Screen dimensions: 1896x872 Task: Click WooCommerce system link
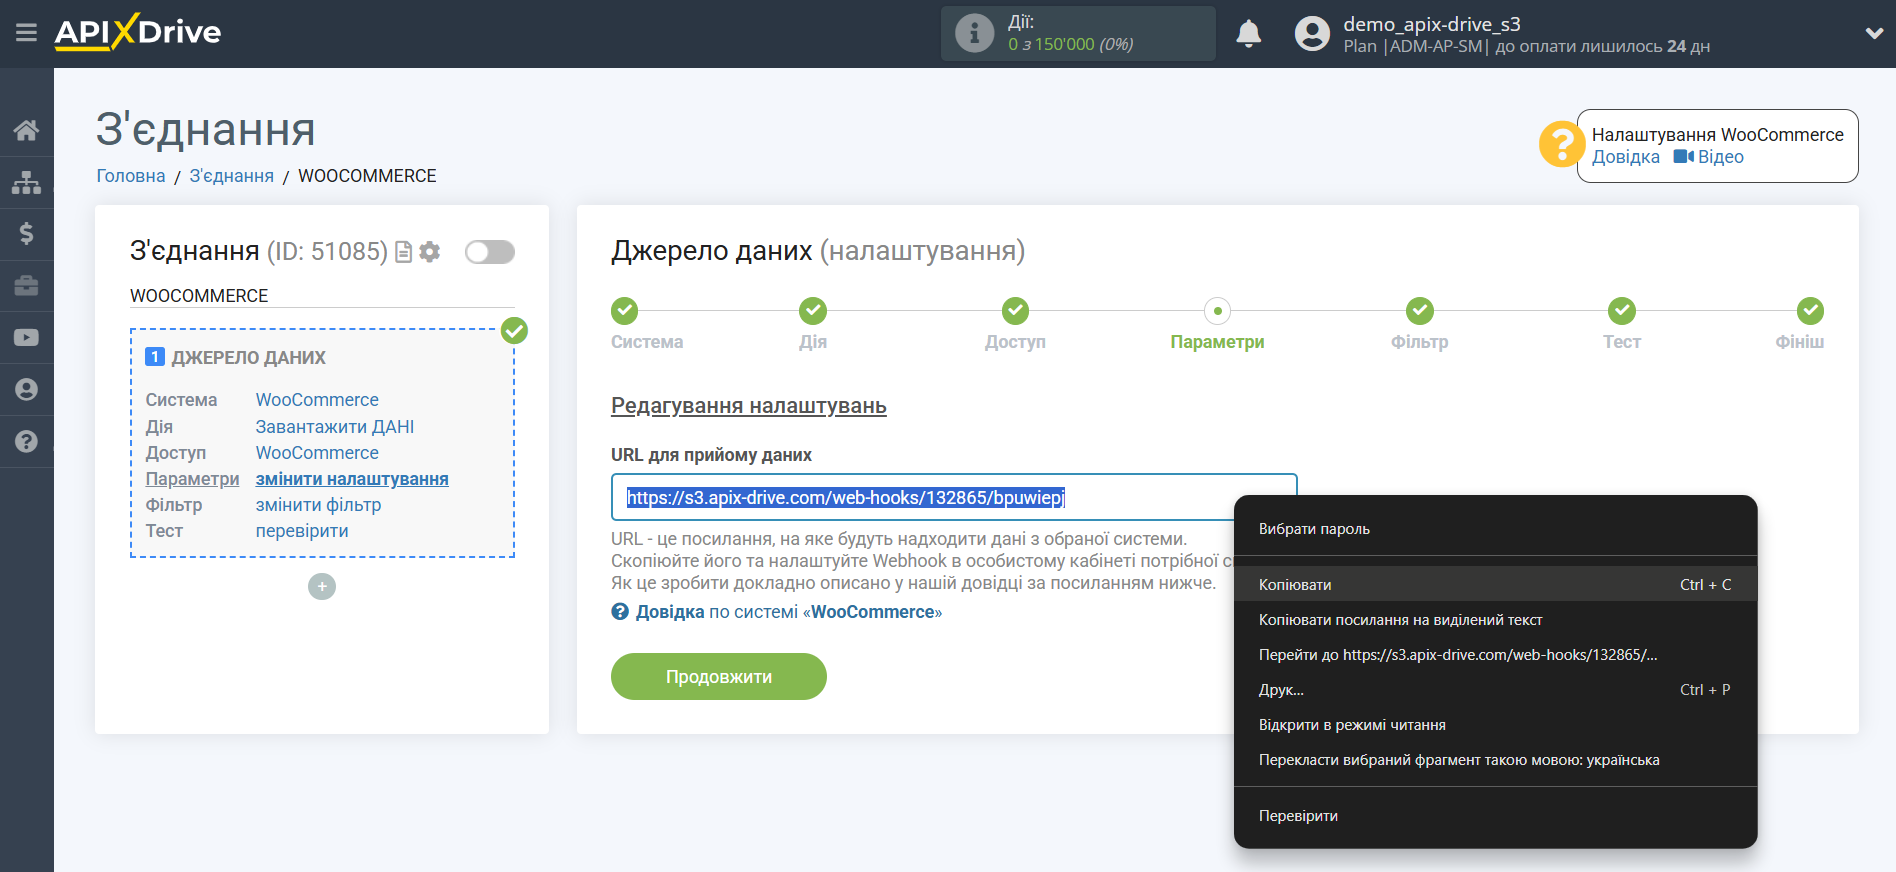(x=317, y=400)
